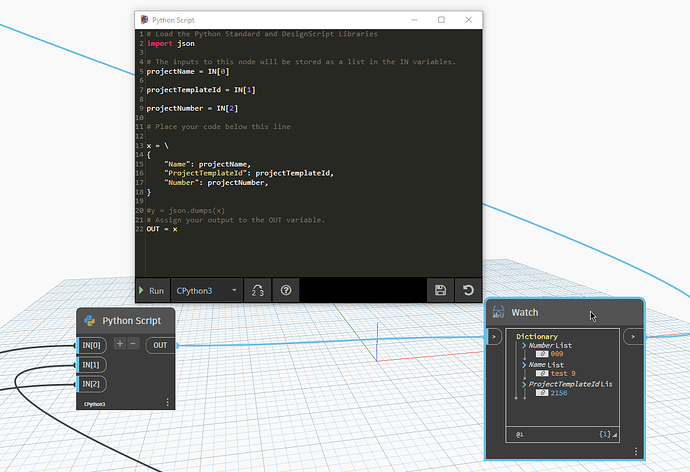Revert script changes with the undo arrow icon
Image resolution: width=690 pixels, height=472 pixels.
tap(467, 291)
